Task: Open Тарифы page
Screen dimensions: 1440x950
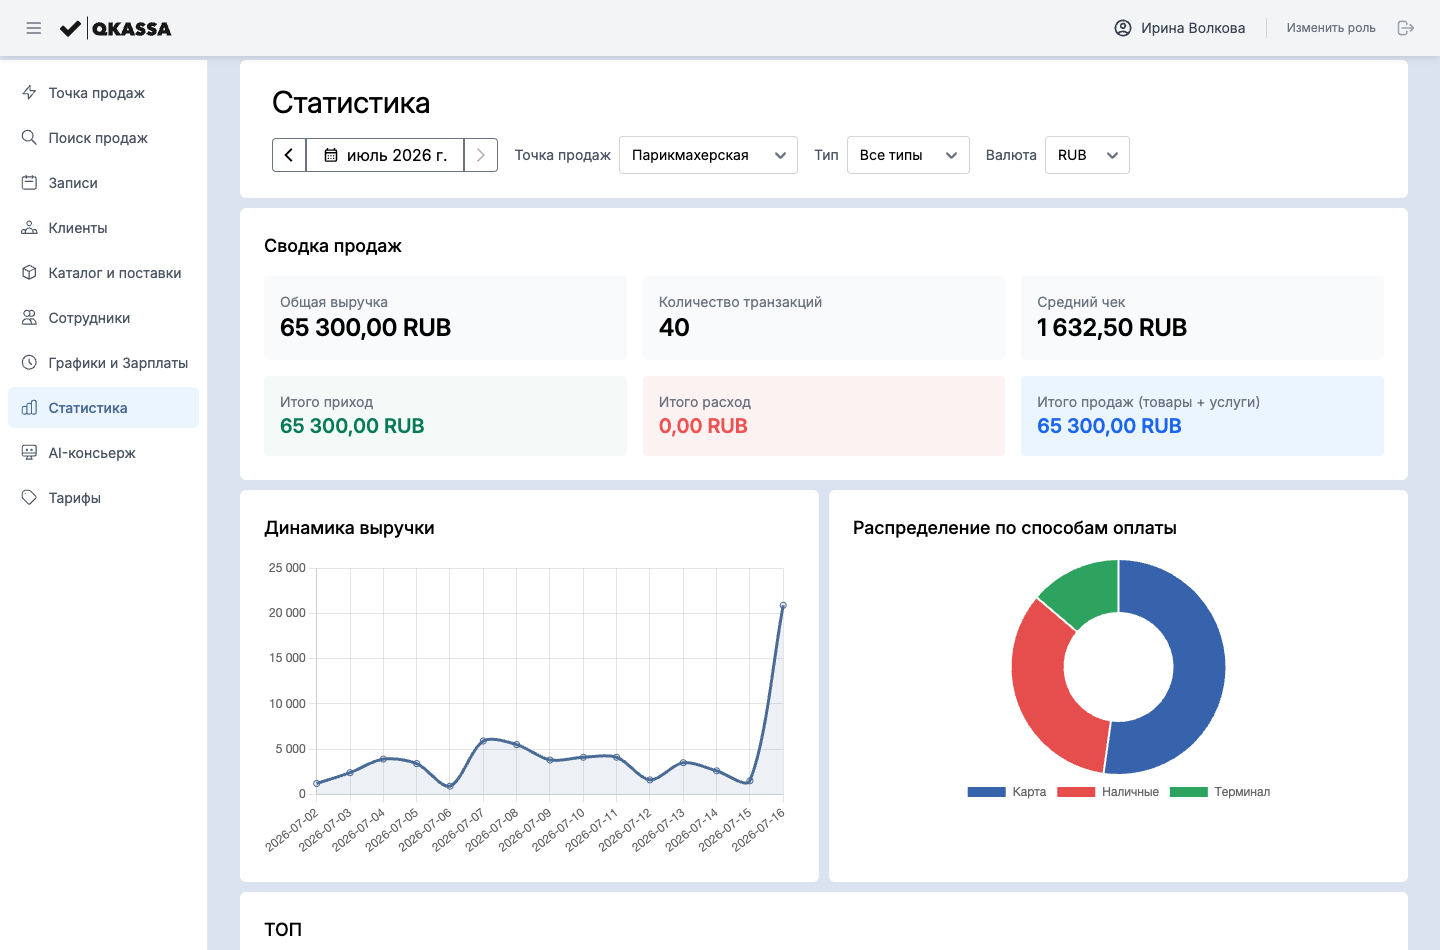Action: pos(104,498)
